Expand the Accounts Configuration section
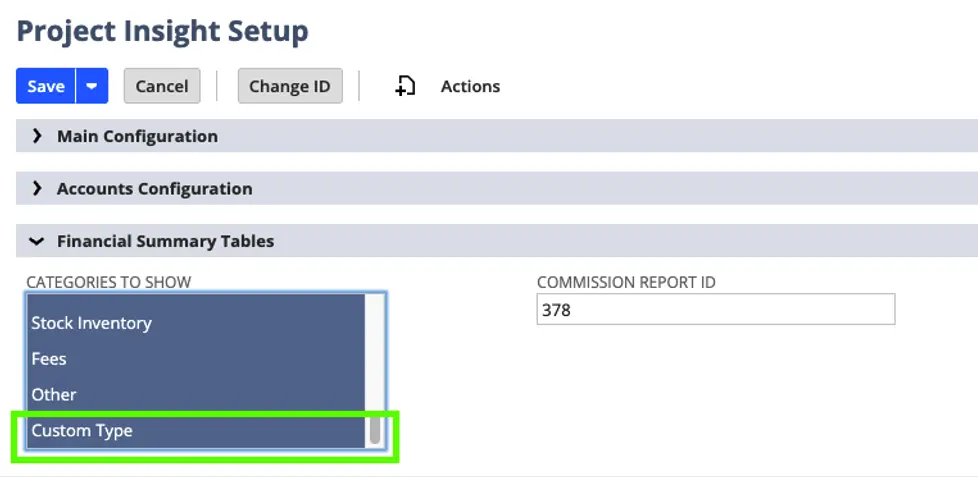 154,188
